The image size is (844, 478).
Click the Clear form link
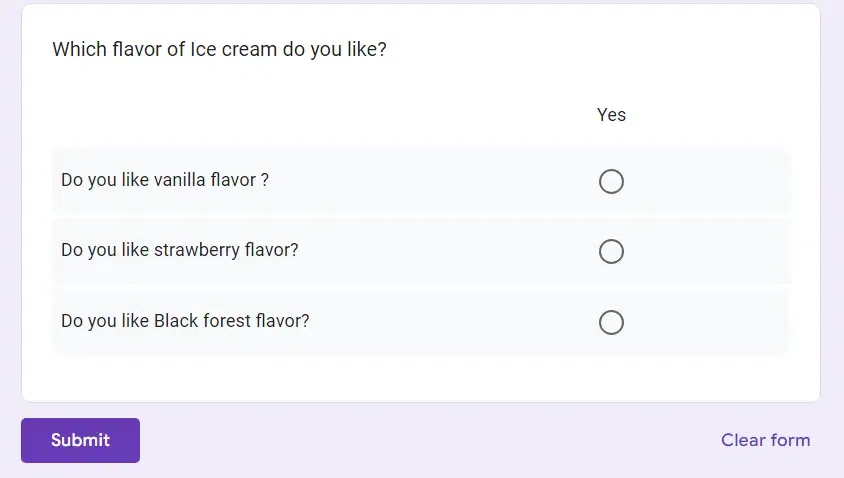pyautogui.click(x=765, y=440)
